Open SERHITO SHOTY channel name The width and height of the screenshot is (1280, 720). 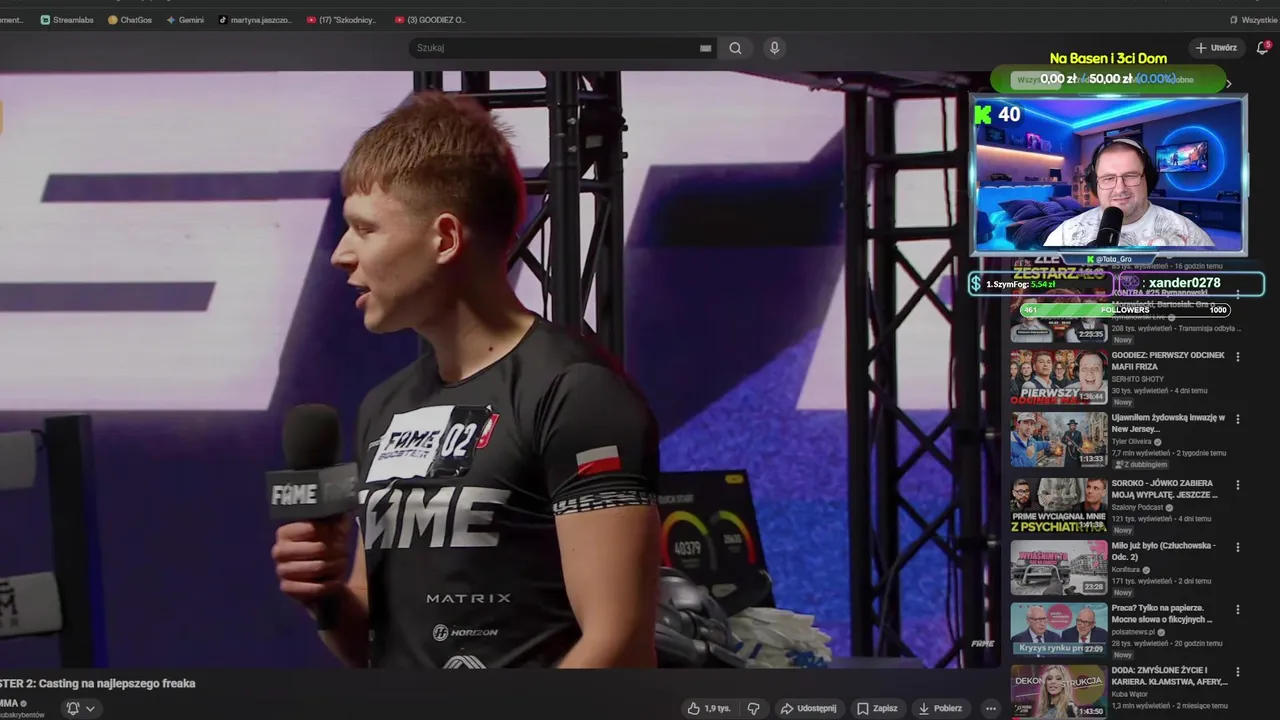(x=1138, y=379)
